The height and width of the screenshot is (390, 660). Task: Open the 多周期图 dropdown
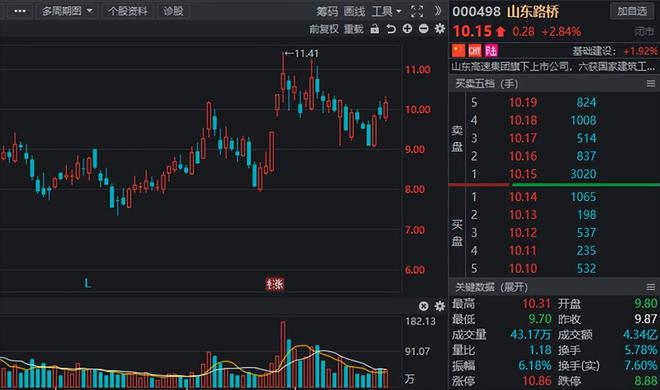tap(67, 11)
